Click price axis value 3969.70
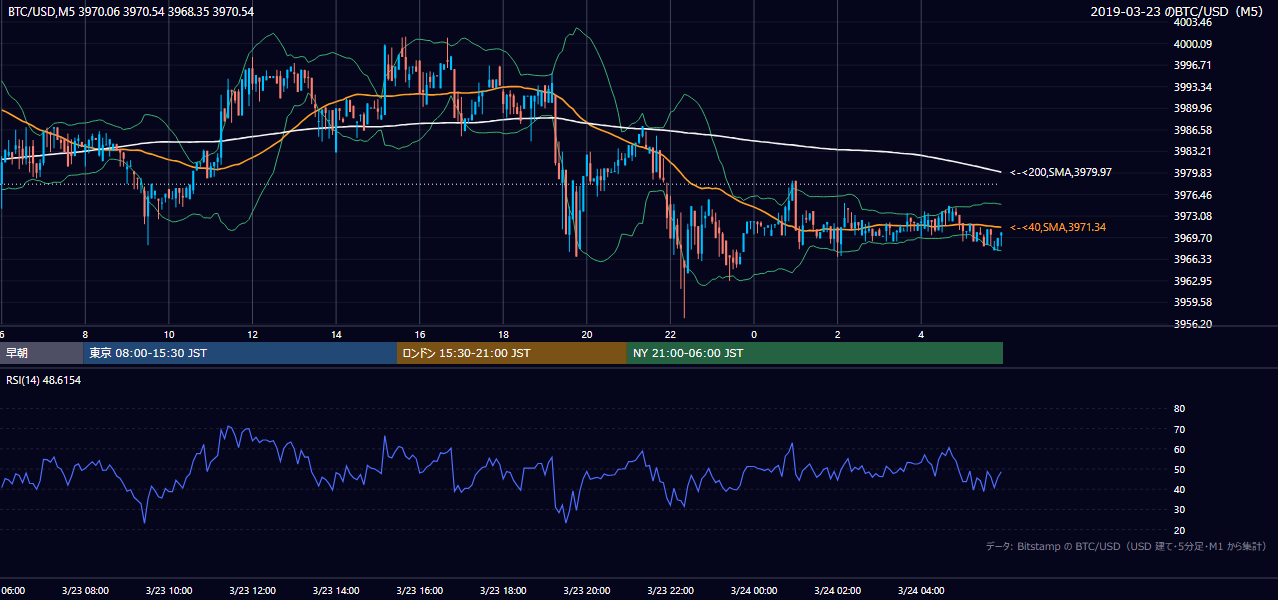The height and width of the screenshot is (600, 1278). (1193, 238)
